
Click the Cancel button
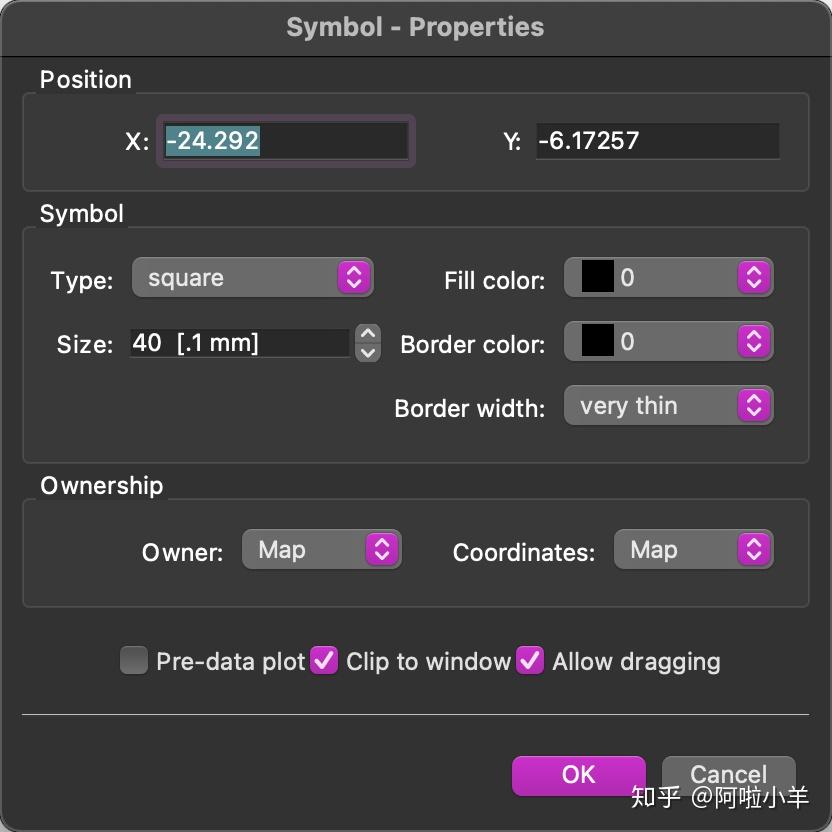pyautogui.click(x=728, y=775)
